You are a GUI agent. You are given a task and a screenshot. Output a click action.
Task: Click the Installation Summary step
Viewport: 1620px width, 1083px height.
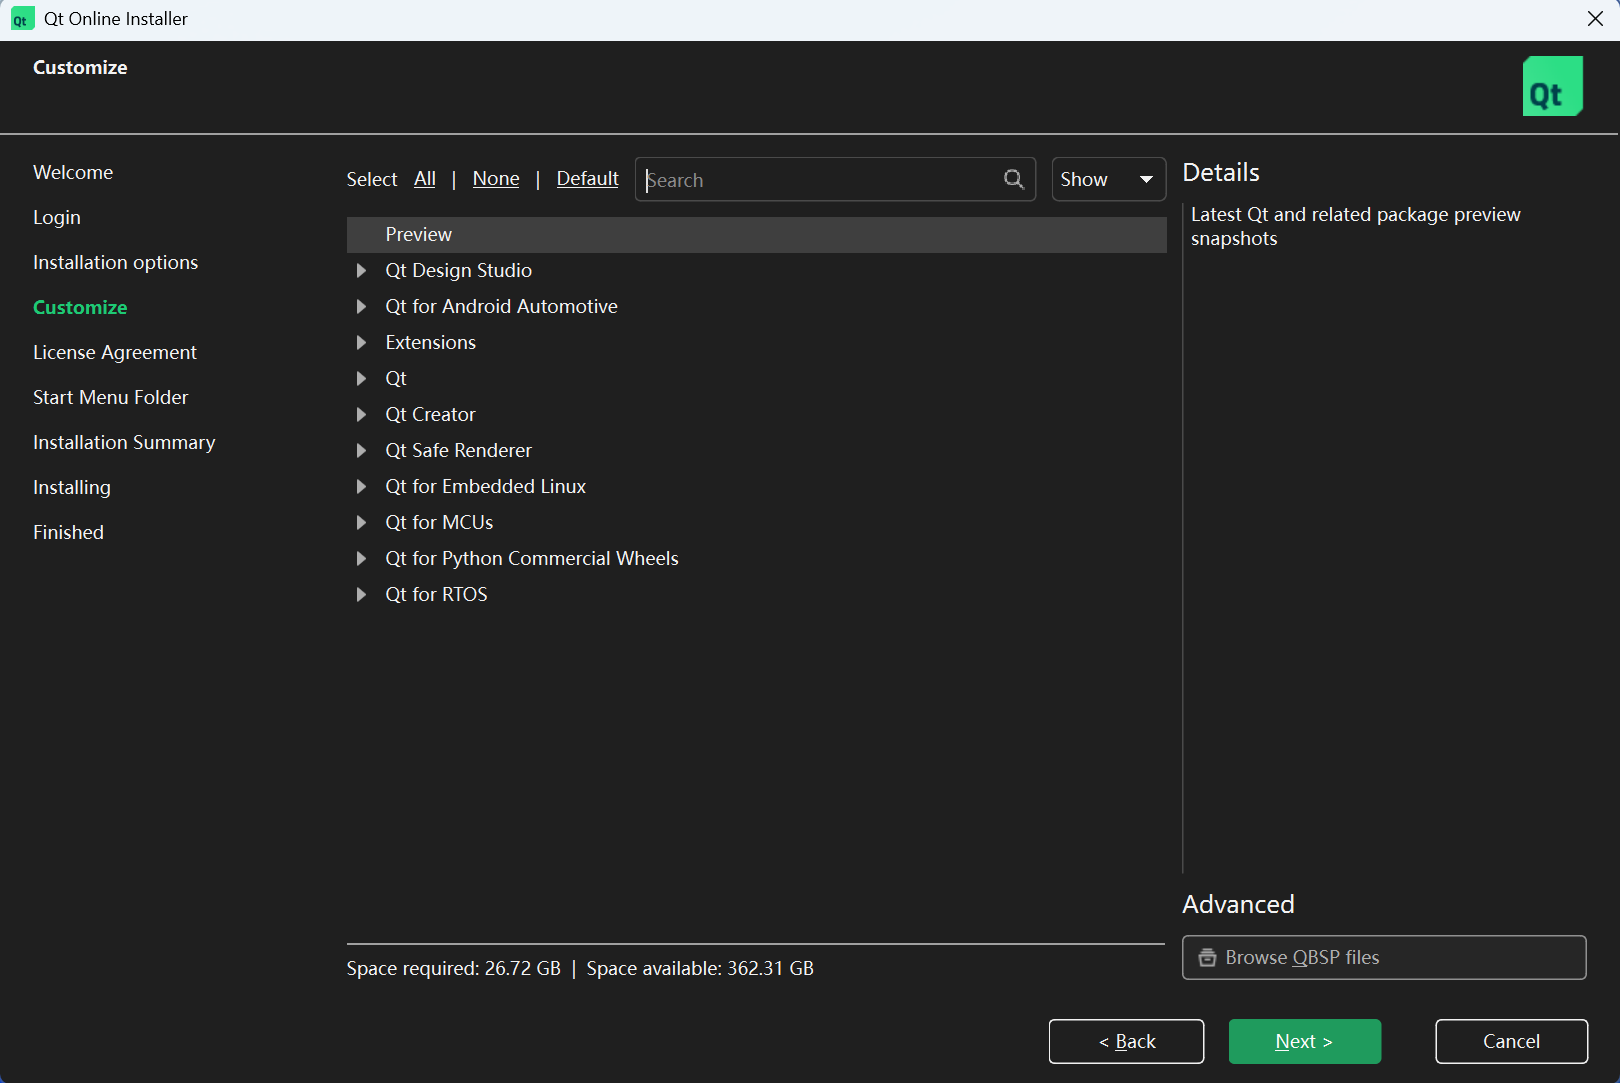(124, 442)
